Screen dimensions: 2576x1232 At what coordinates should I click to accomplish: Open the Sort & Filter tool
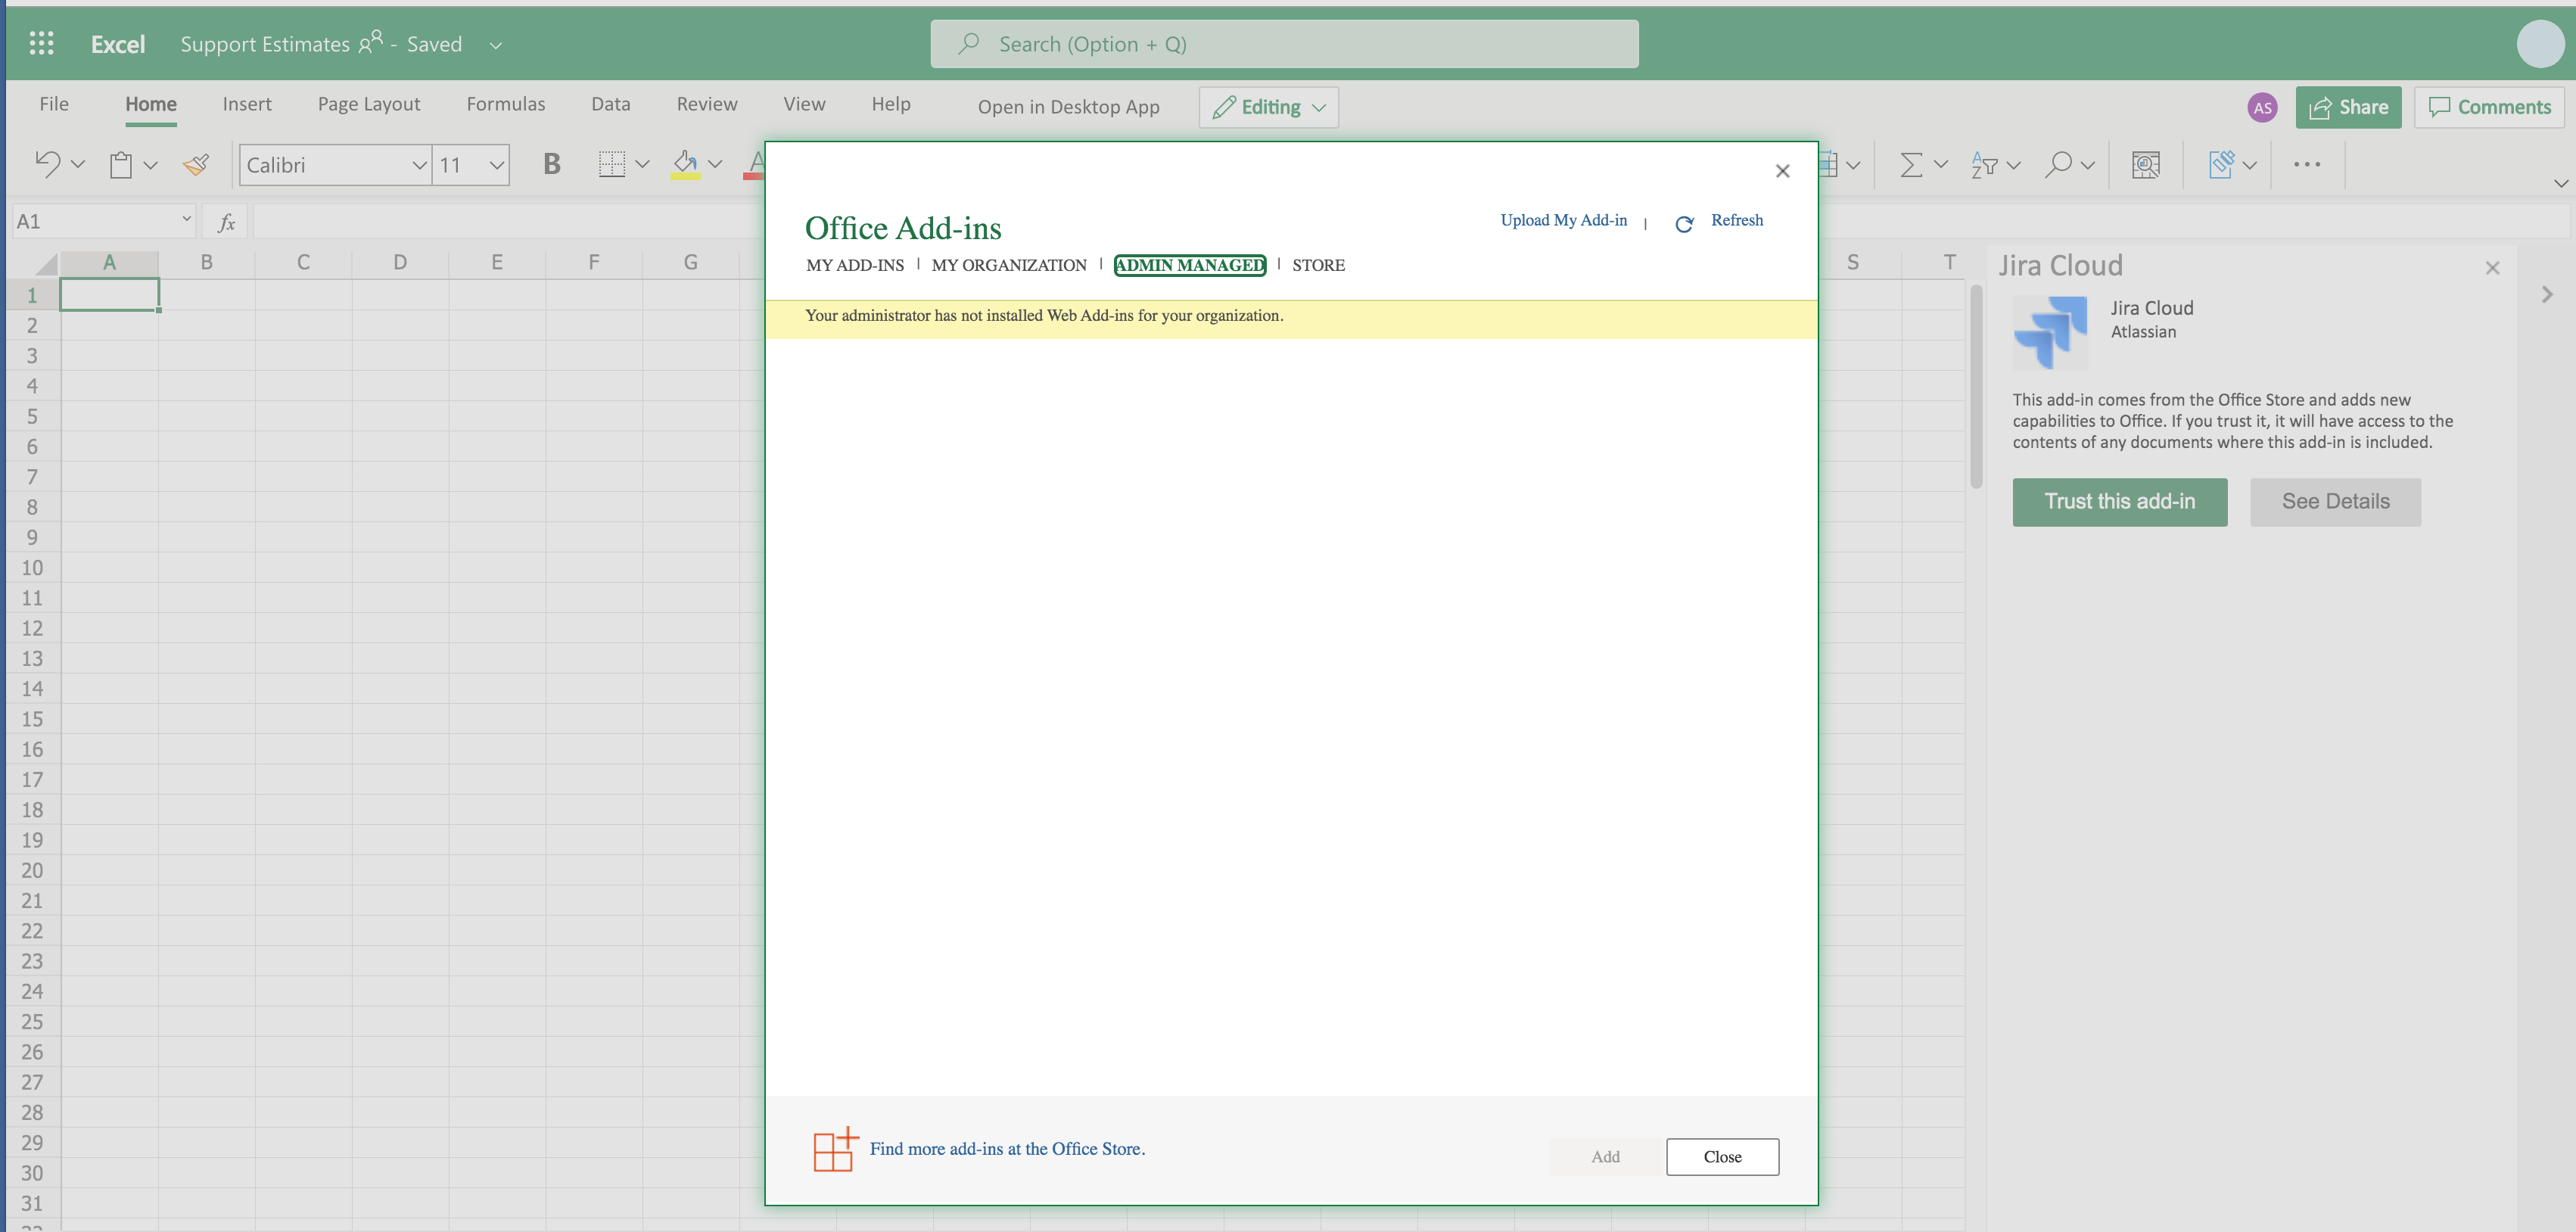click(x=1986, y=164)
